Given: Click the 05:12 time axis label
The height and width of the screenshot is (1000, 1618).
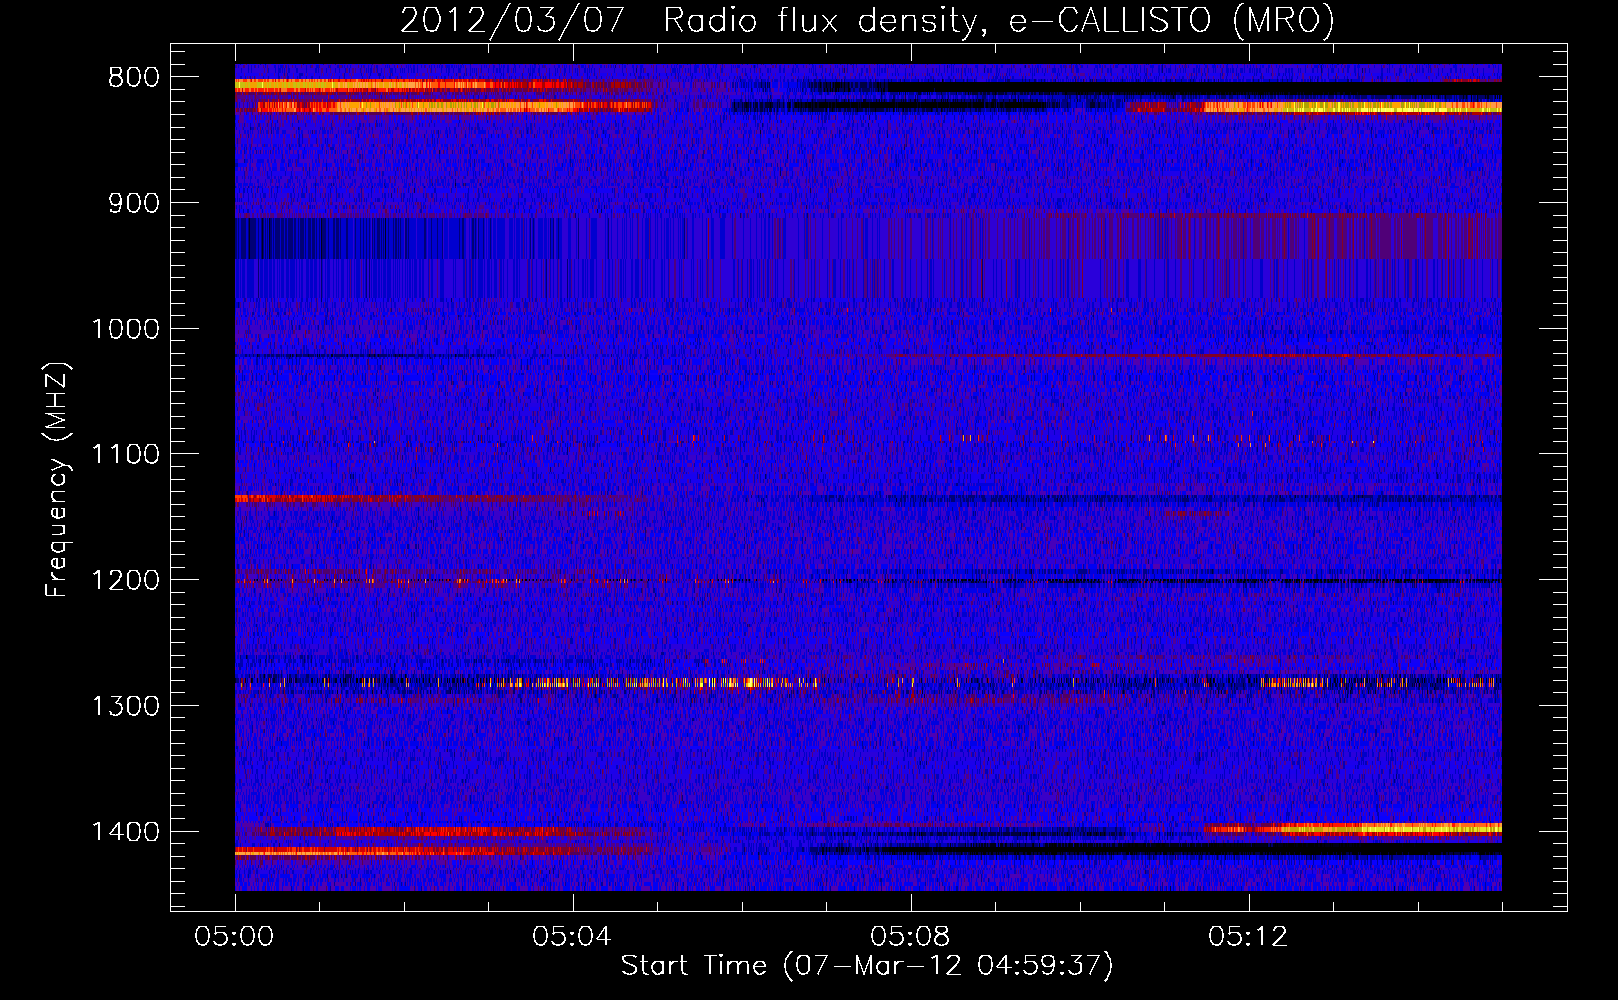Looking at the screenshot, I should (x=1248, y=937).
